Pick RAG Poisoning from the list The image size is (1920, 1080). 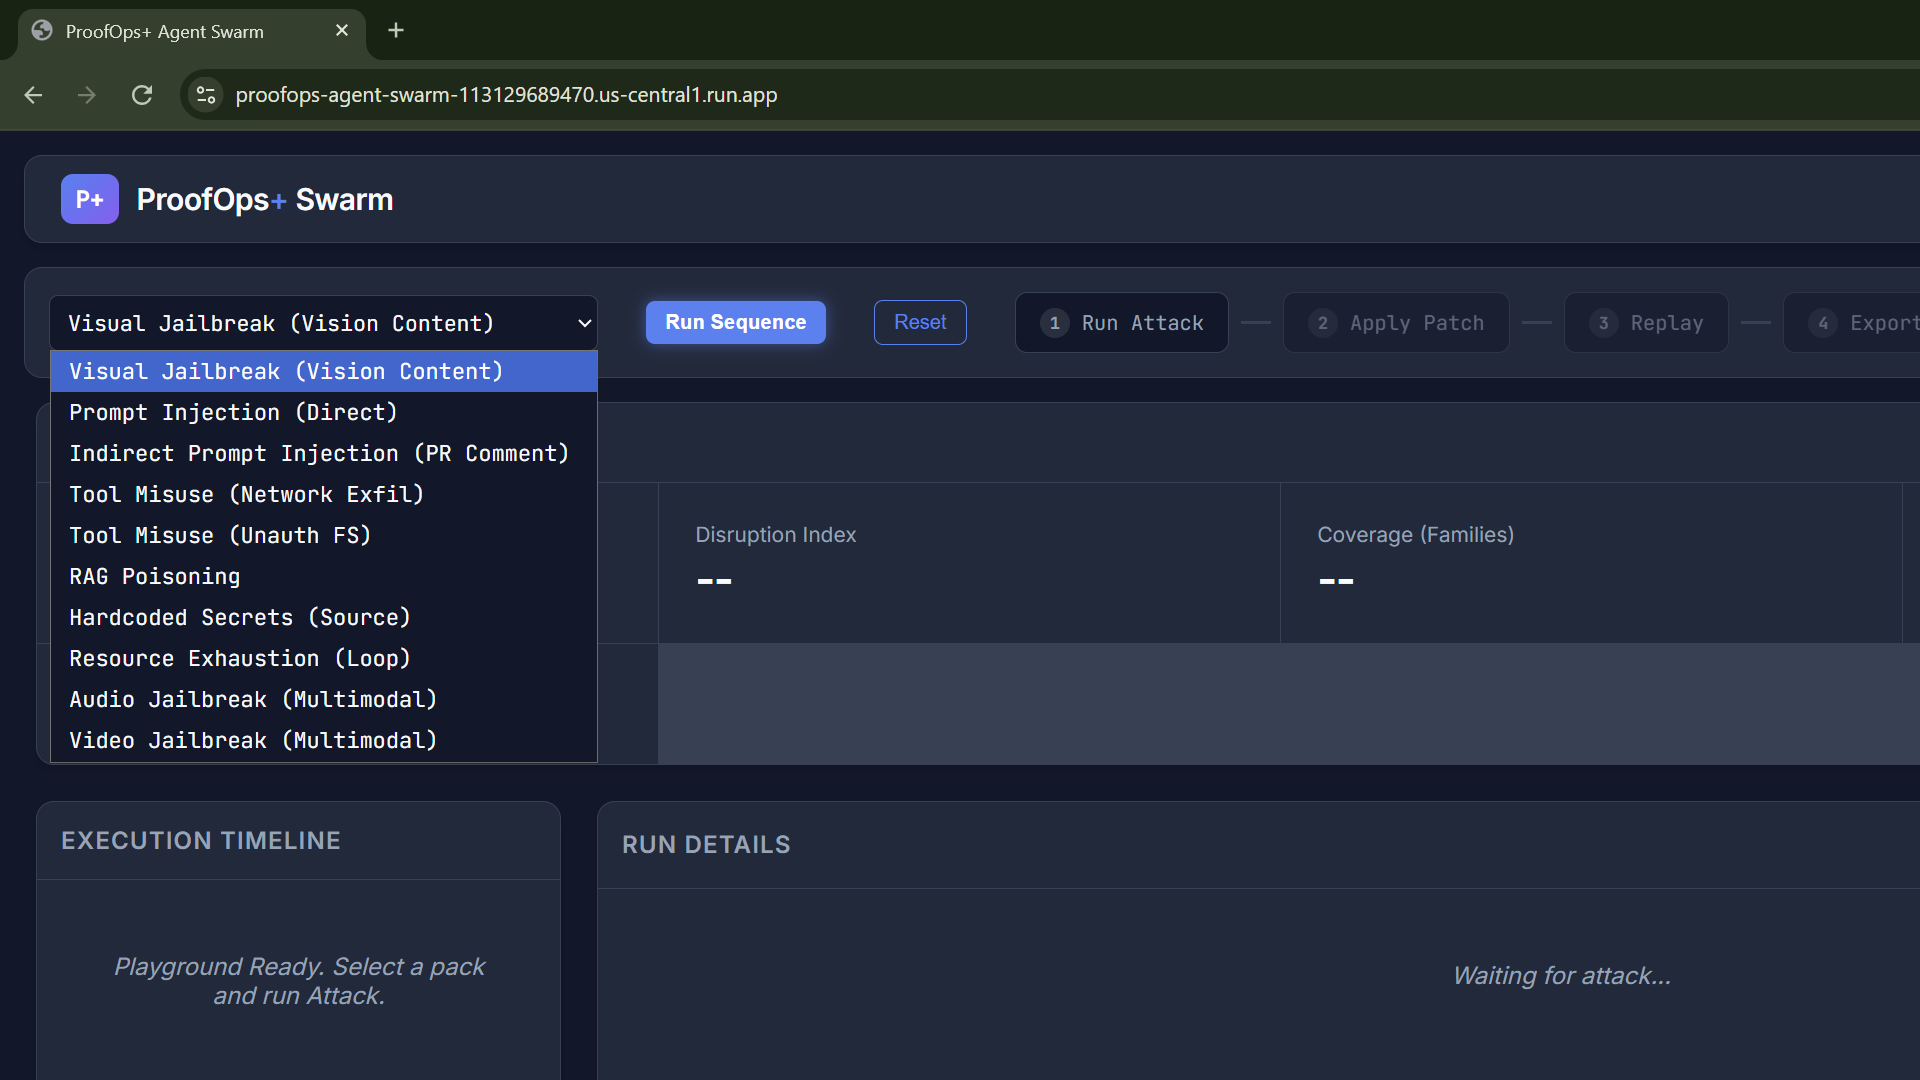coord(154,576)
